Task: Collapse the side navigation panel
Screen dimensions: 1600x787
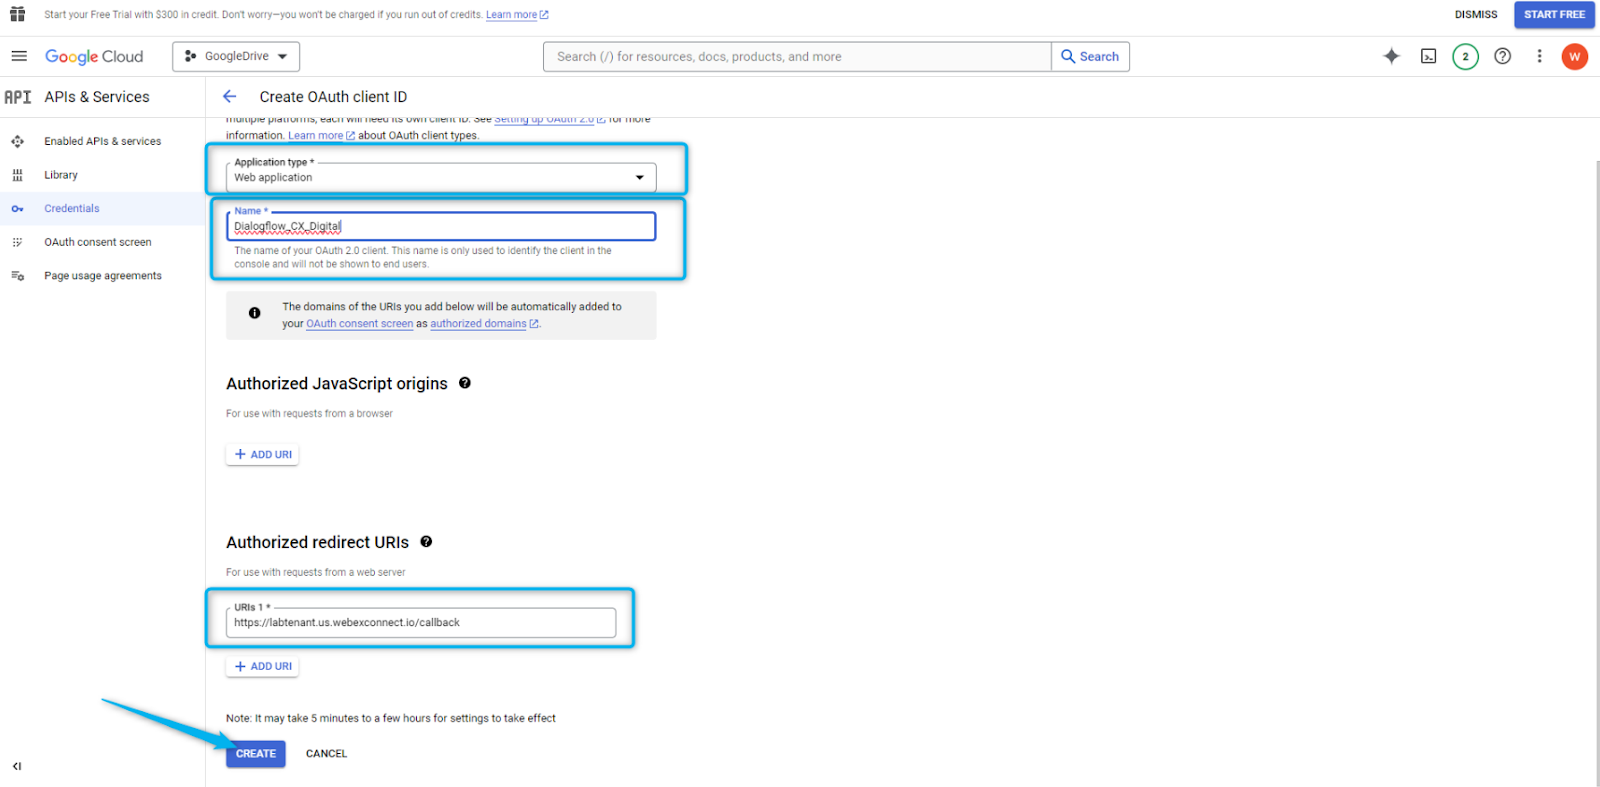Action: pyautogui.click(x=17, y=766)
